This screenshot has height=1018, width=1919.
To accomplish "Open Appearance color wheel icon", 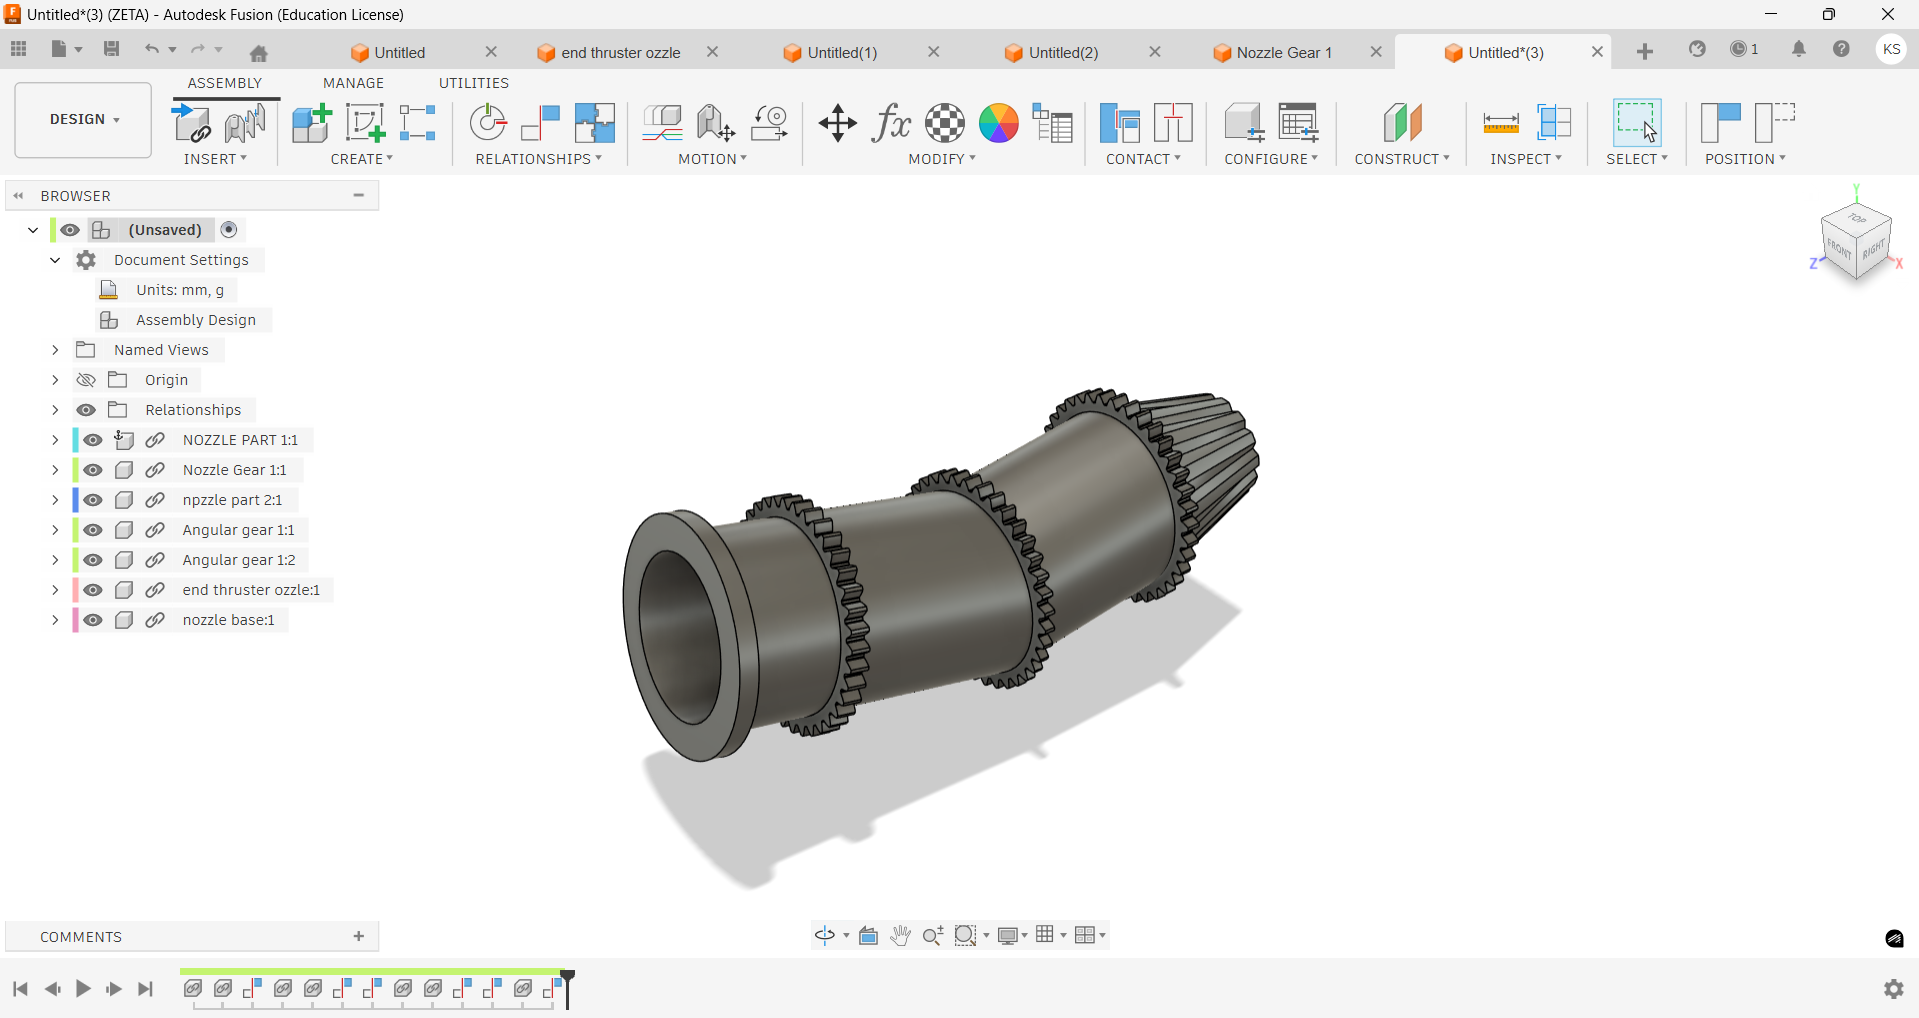I will pyautogui.click(x=999, y=124).
